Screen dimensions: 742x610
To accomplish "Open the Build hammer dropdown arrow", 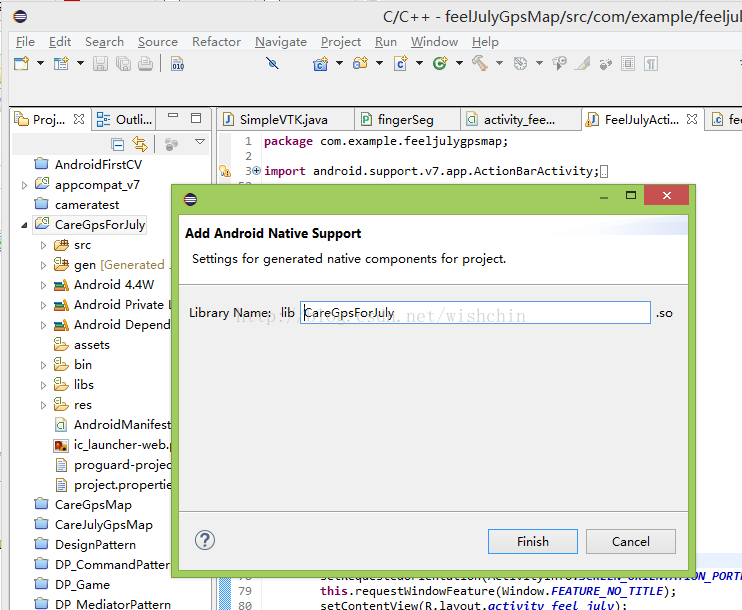I will pos(499,63).
